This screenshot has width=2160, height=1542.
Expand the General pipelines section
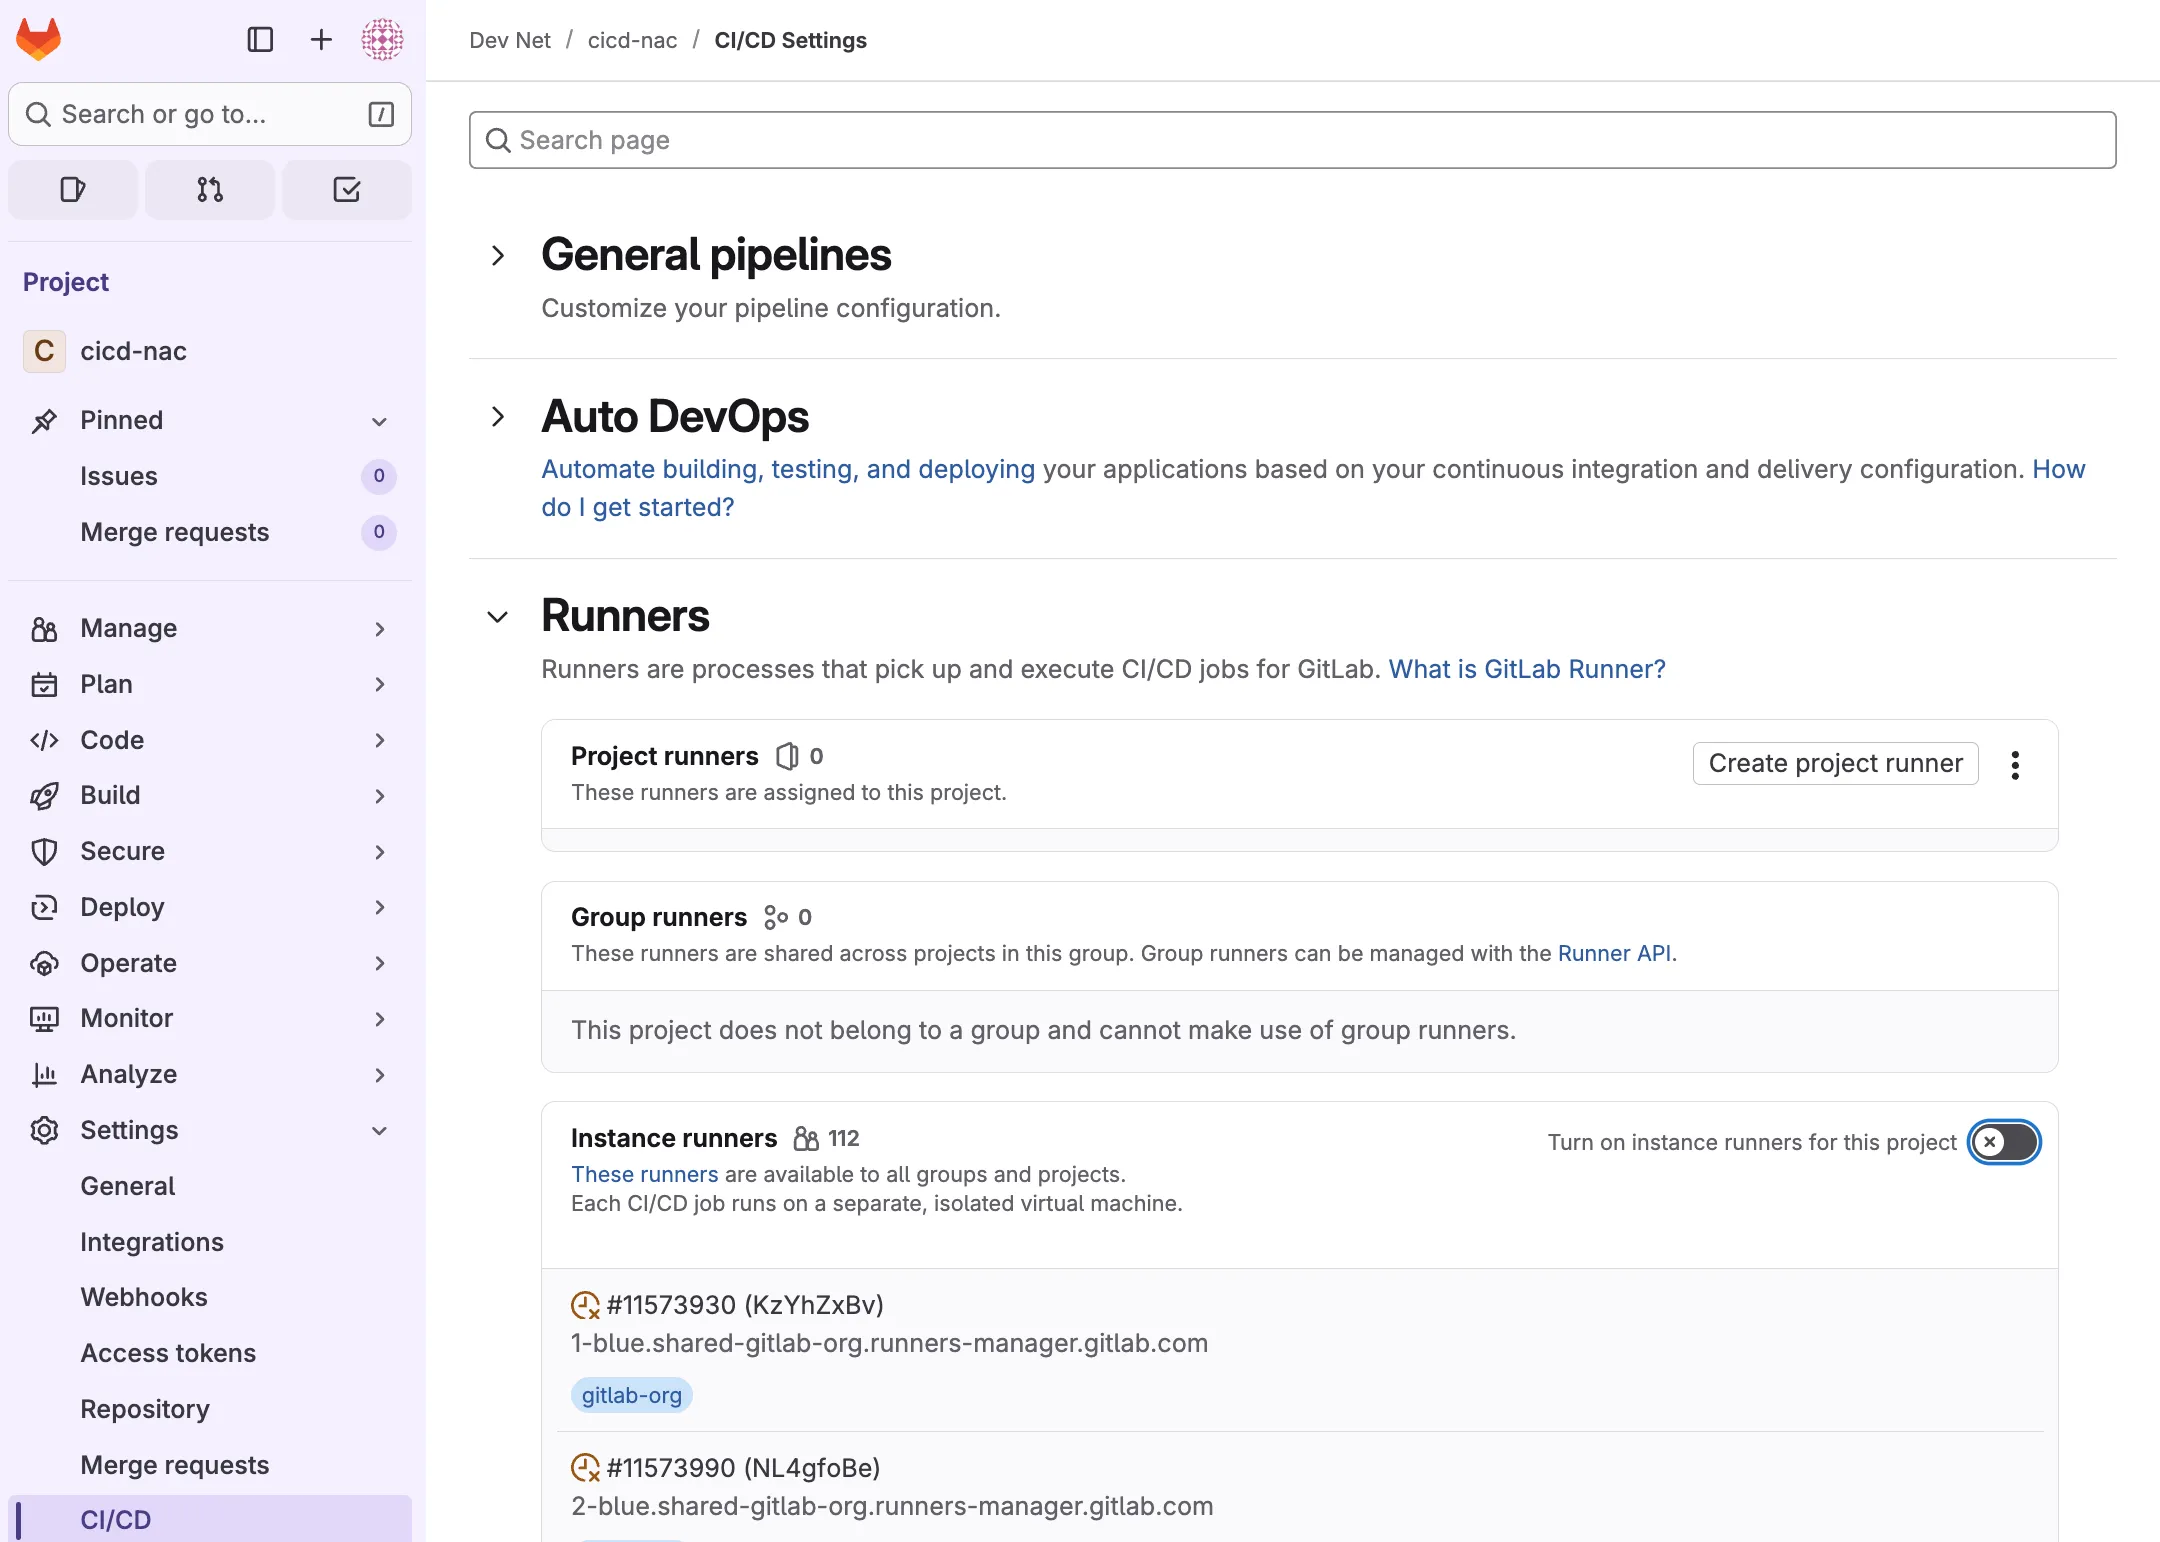(x=498, y=256)
